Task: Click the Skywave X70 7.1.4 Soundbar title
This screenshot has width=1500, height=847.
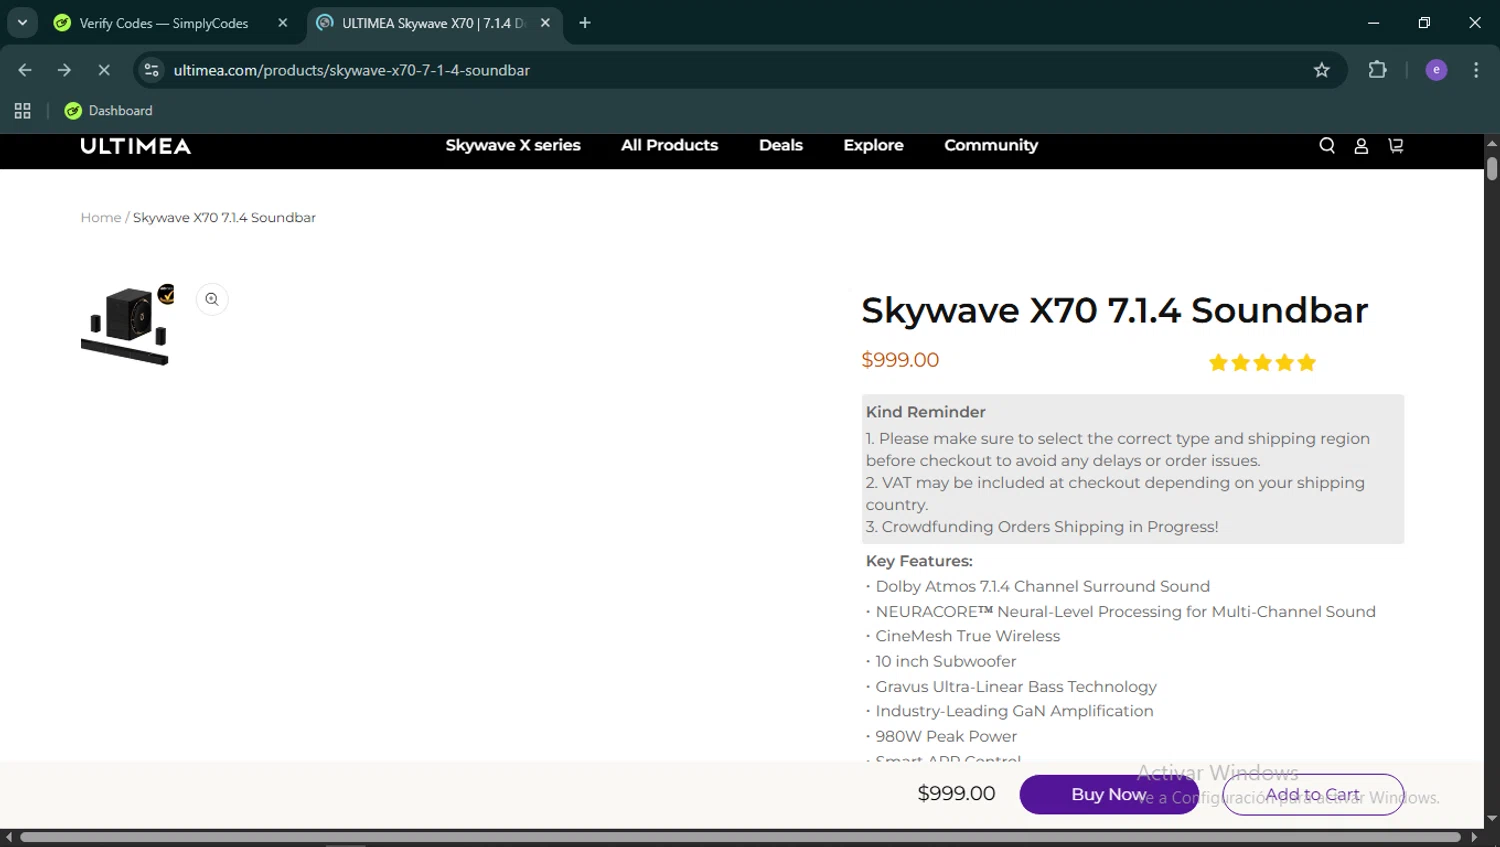Action: tap(1114, 311)
